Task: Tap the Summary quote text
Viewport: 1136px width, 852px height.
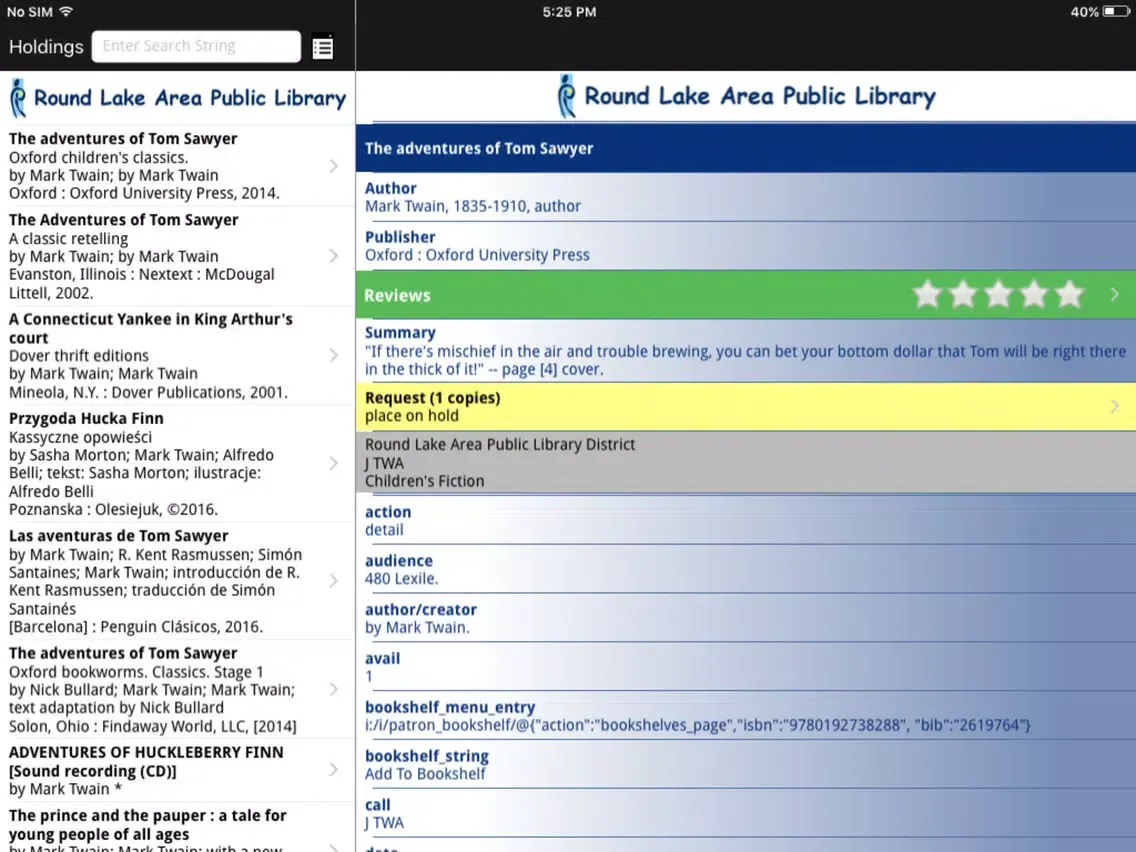Action: pos(746,360)
